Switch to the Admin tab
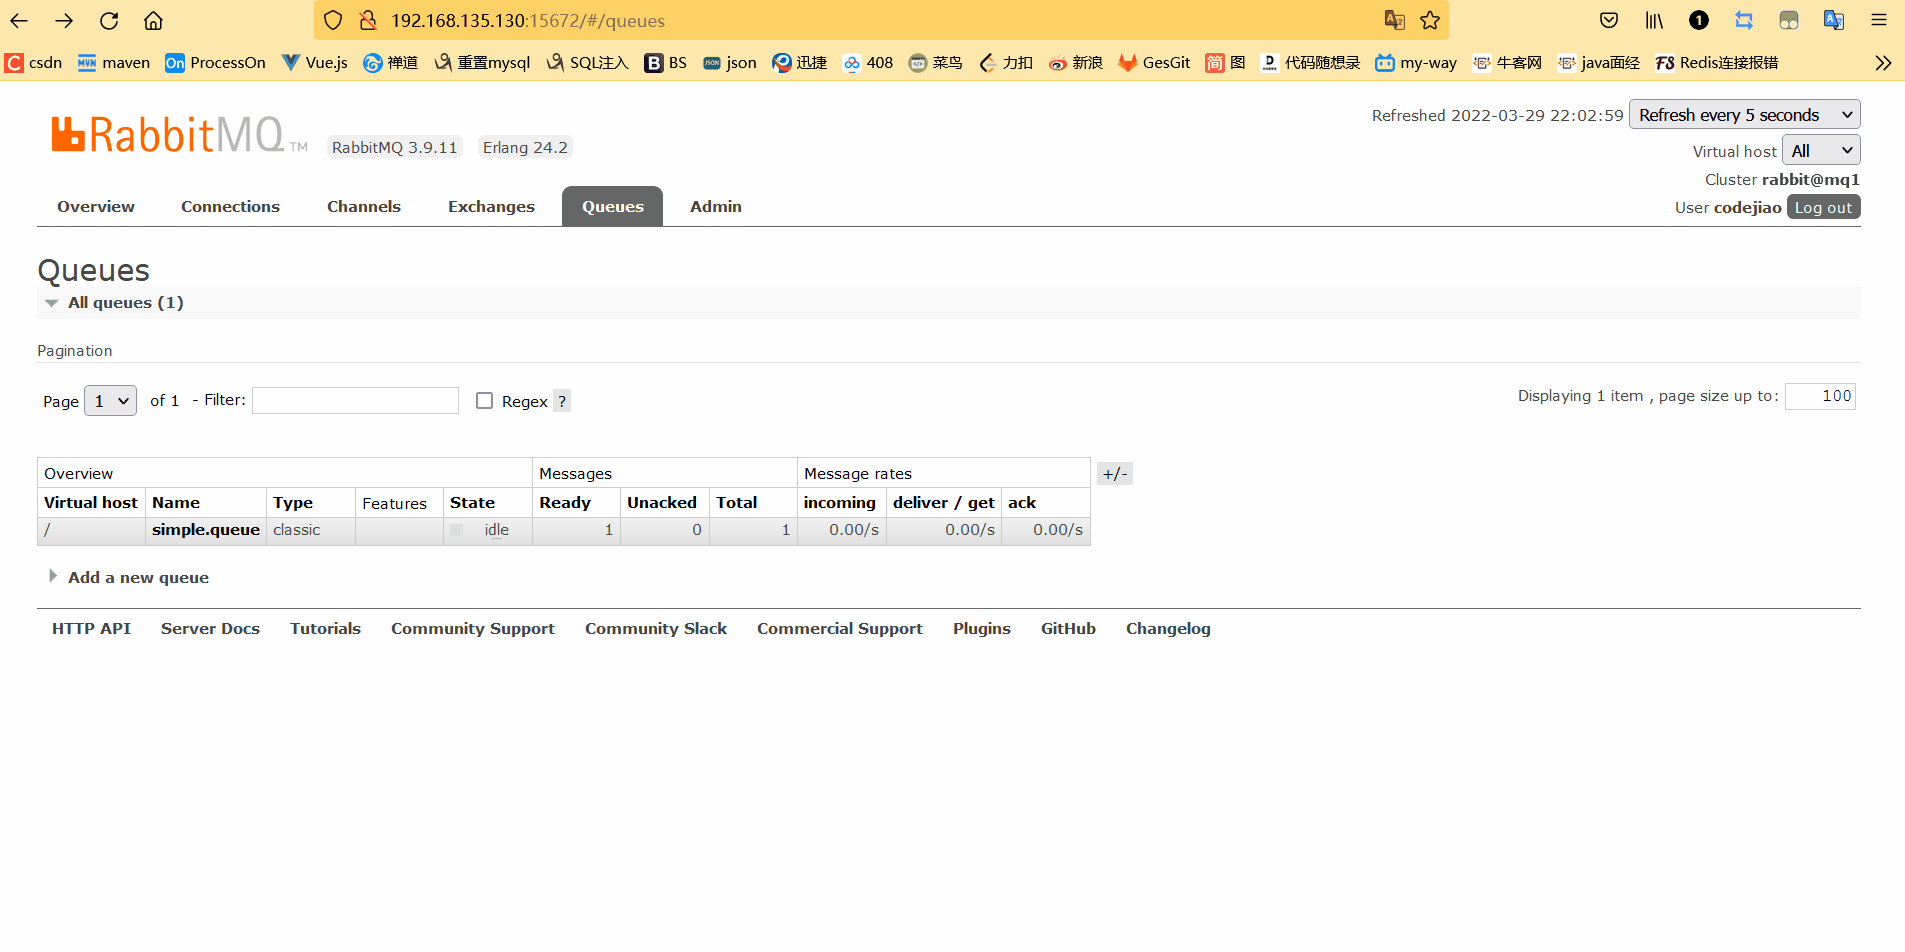This screenshot has width=1905, height=952. [x=716, y=207]
